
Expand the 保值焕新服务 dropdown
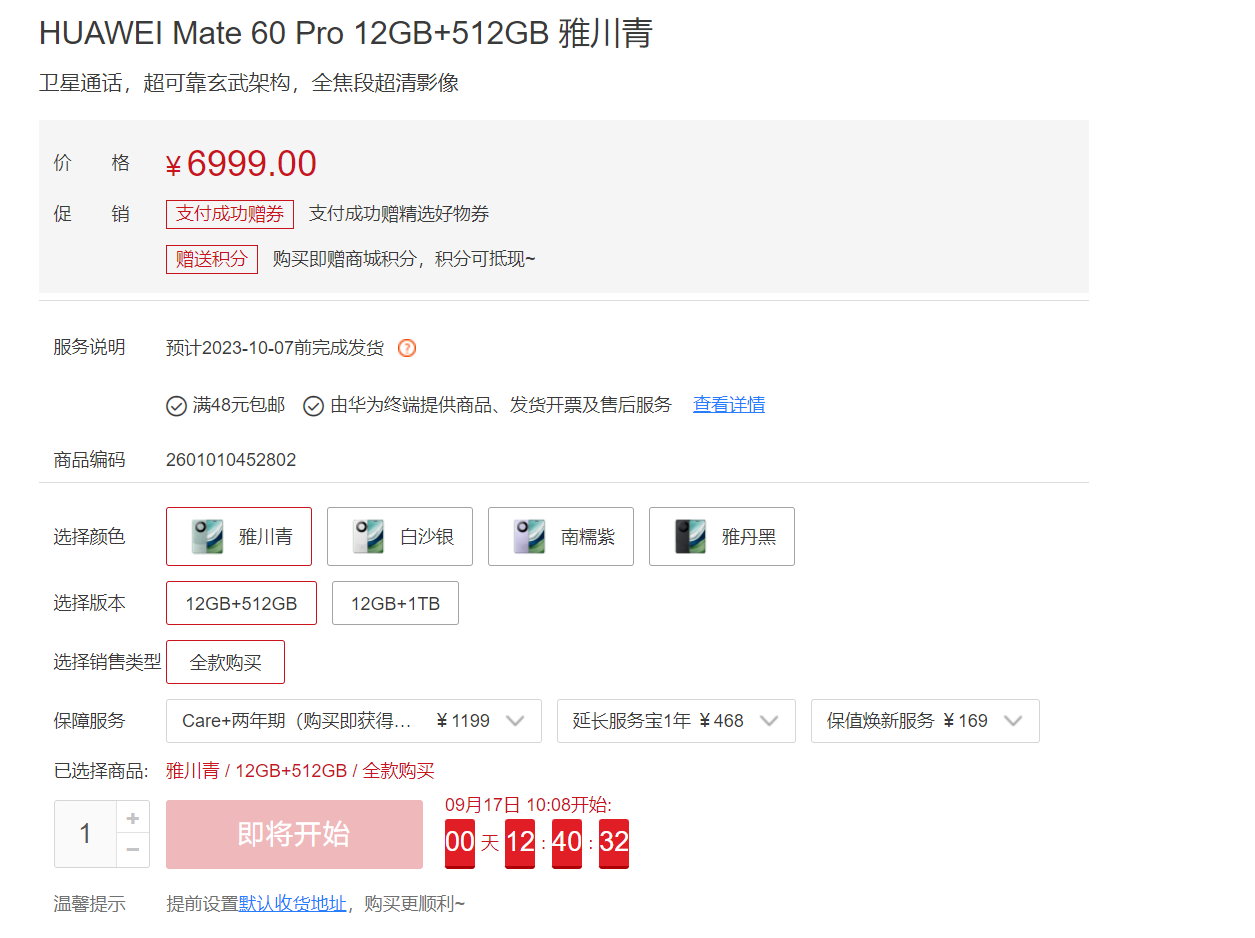point(925,721)
